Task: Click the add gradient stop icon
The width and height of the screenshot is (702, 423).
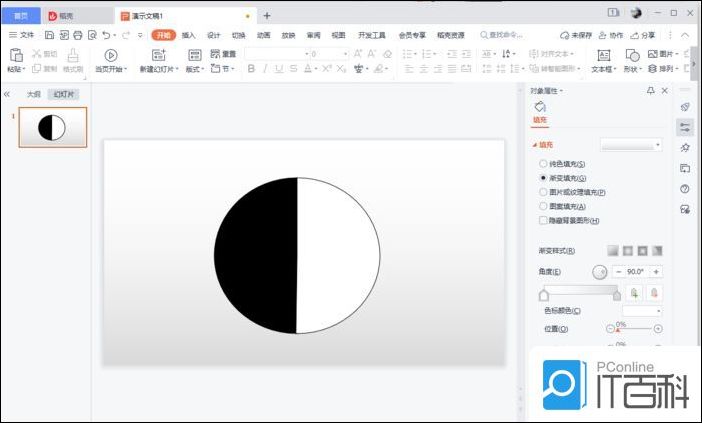Action: (634, 293)
